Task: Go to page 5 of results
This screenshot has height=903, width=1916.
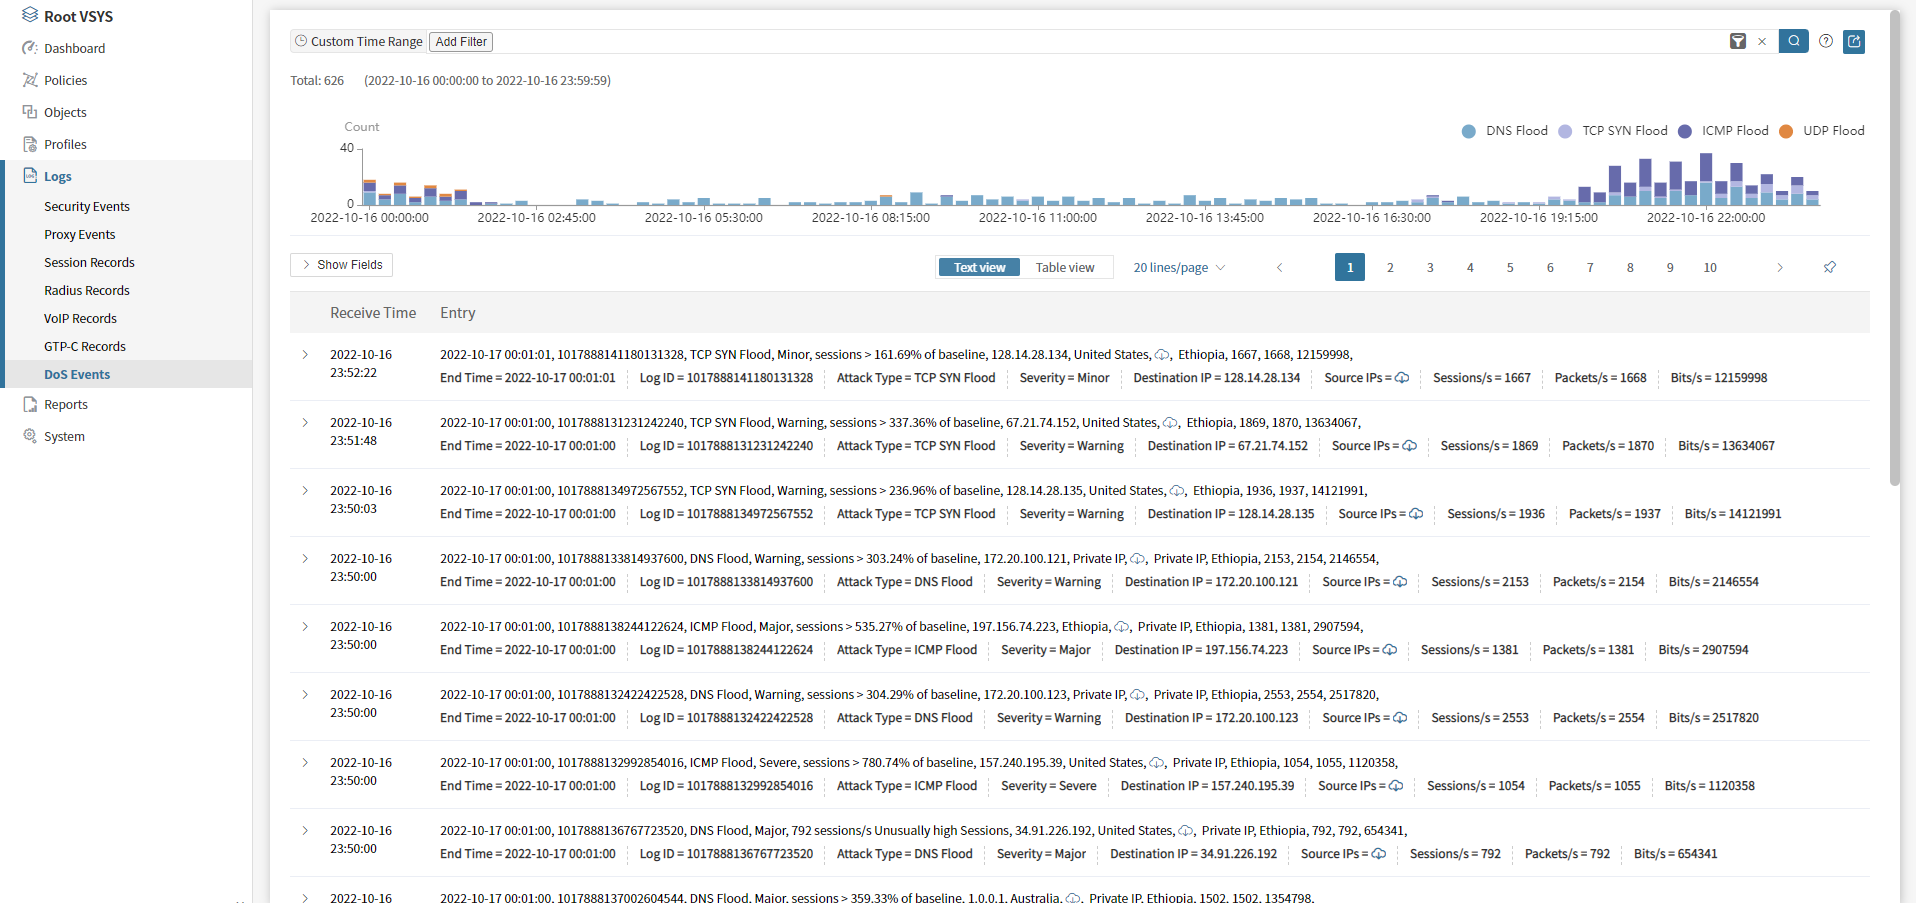Action: (x=1510, y=267)
